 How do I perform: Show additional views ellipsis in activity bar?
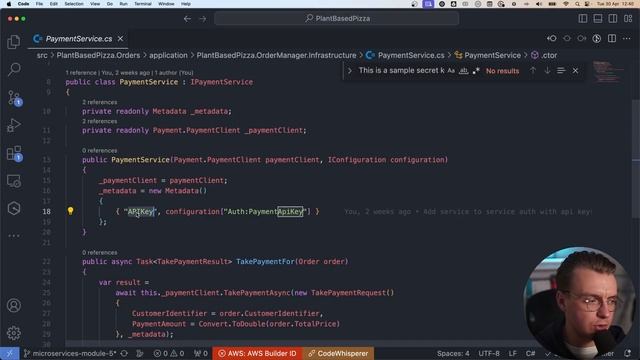point(14,236)
